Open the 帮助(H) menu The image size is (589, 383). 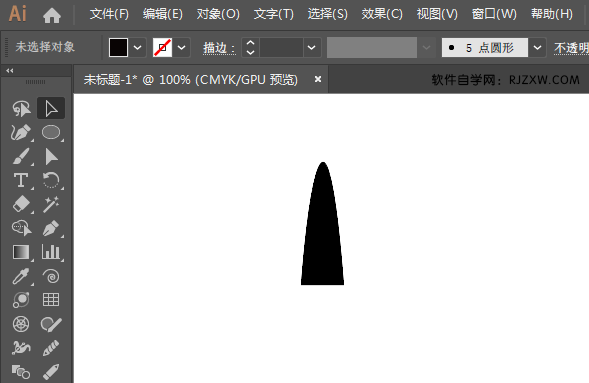pyautogui.click(x=552, y=14)
